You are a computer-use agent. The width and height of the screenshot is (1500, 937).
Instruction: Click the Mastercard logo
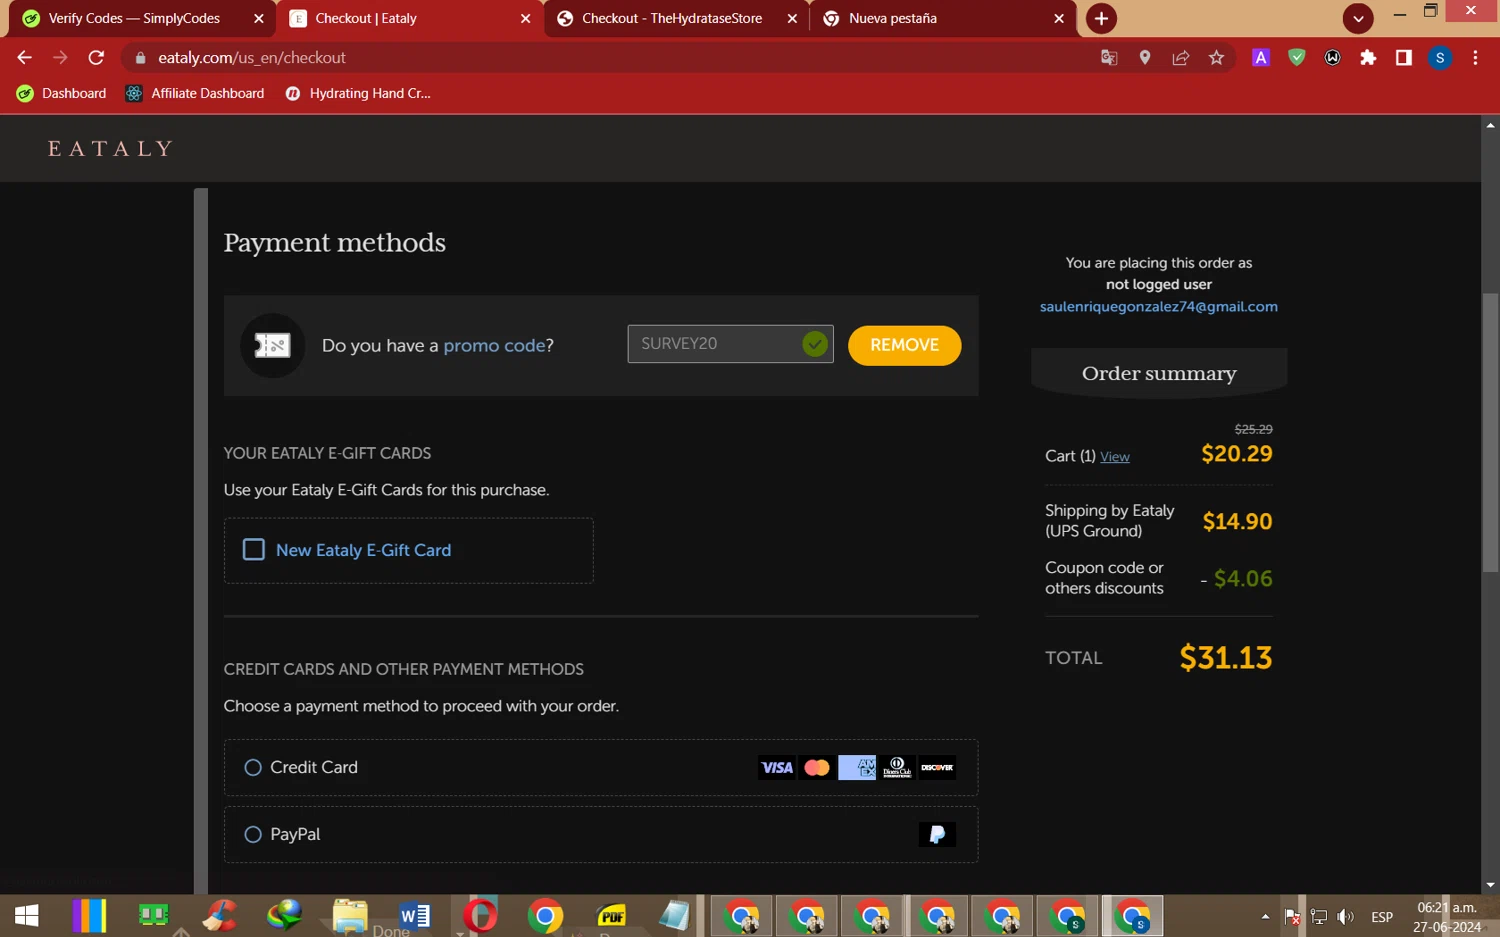pos(817,767)
